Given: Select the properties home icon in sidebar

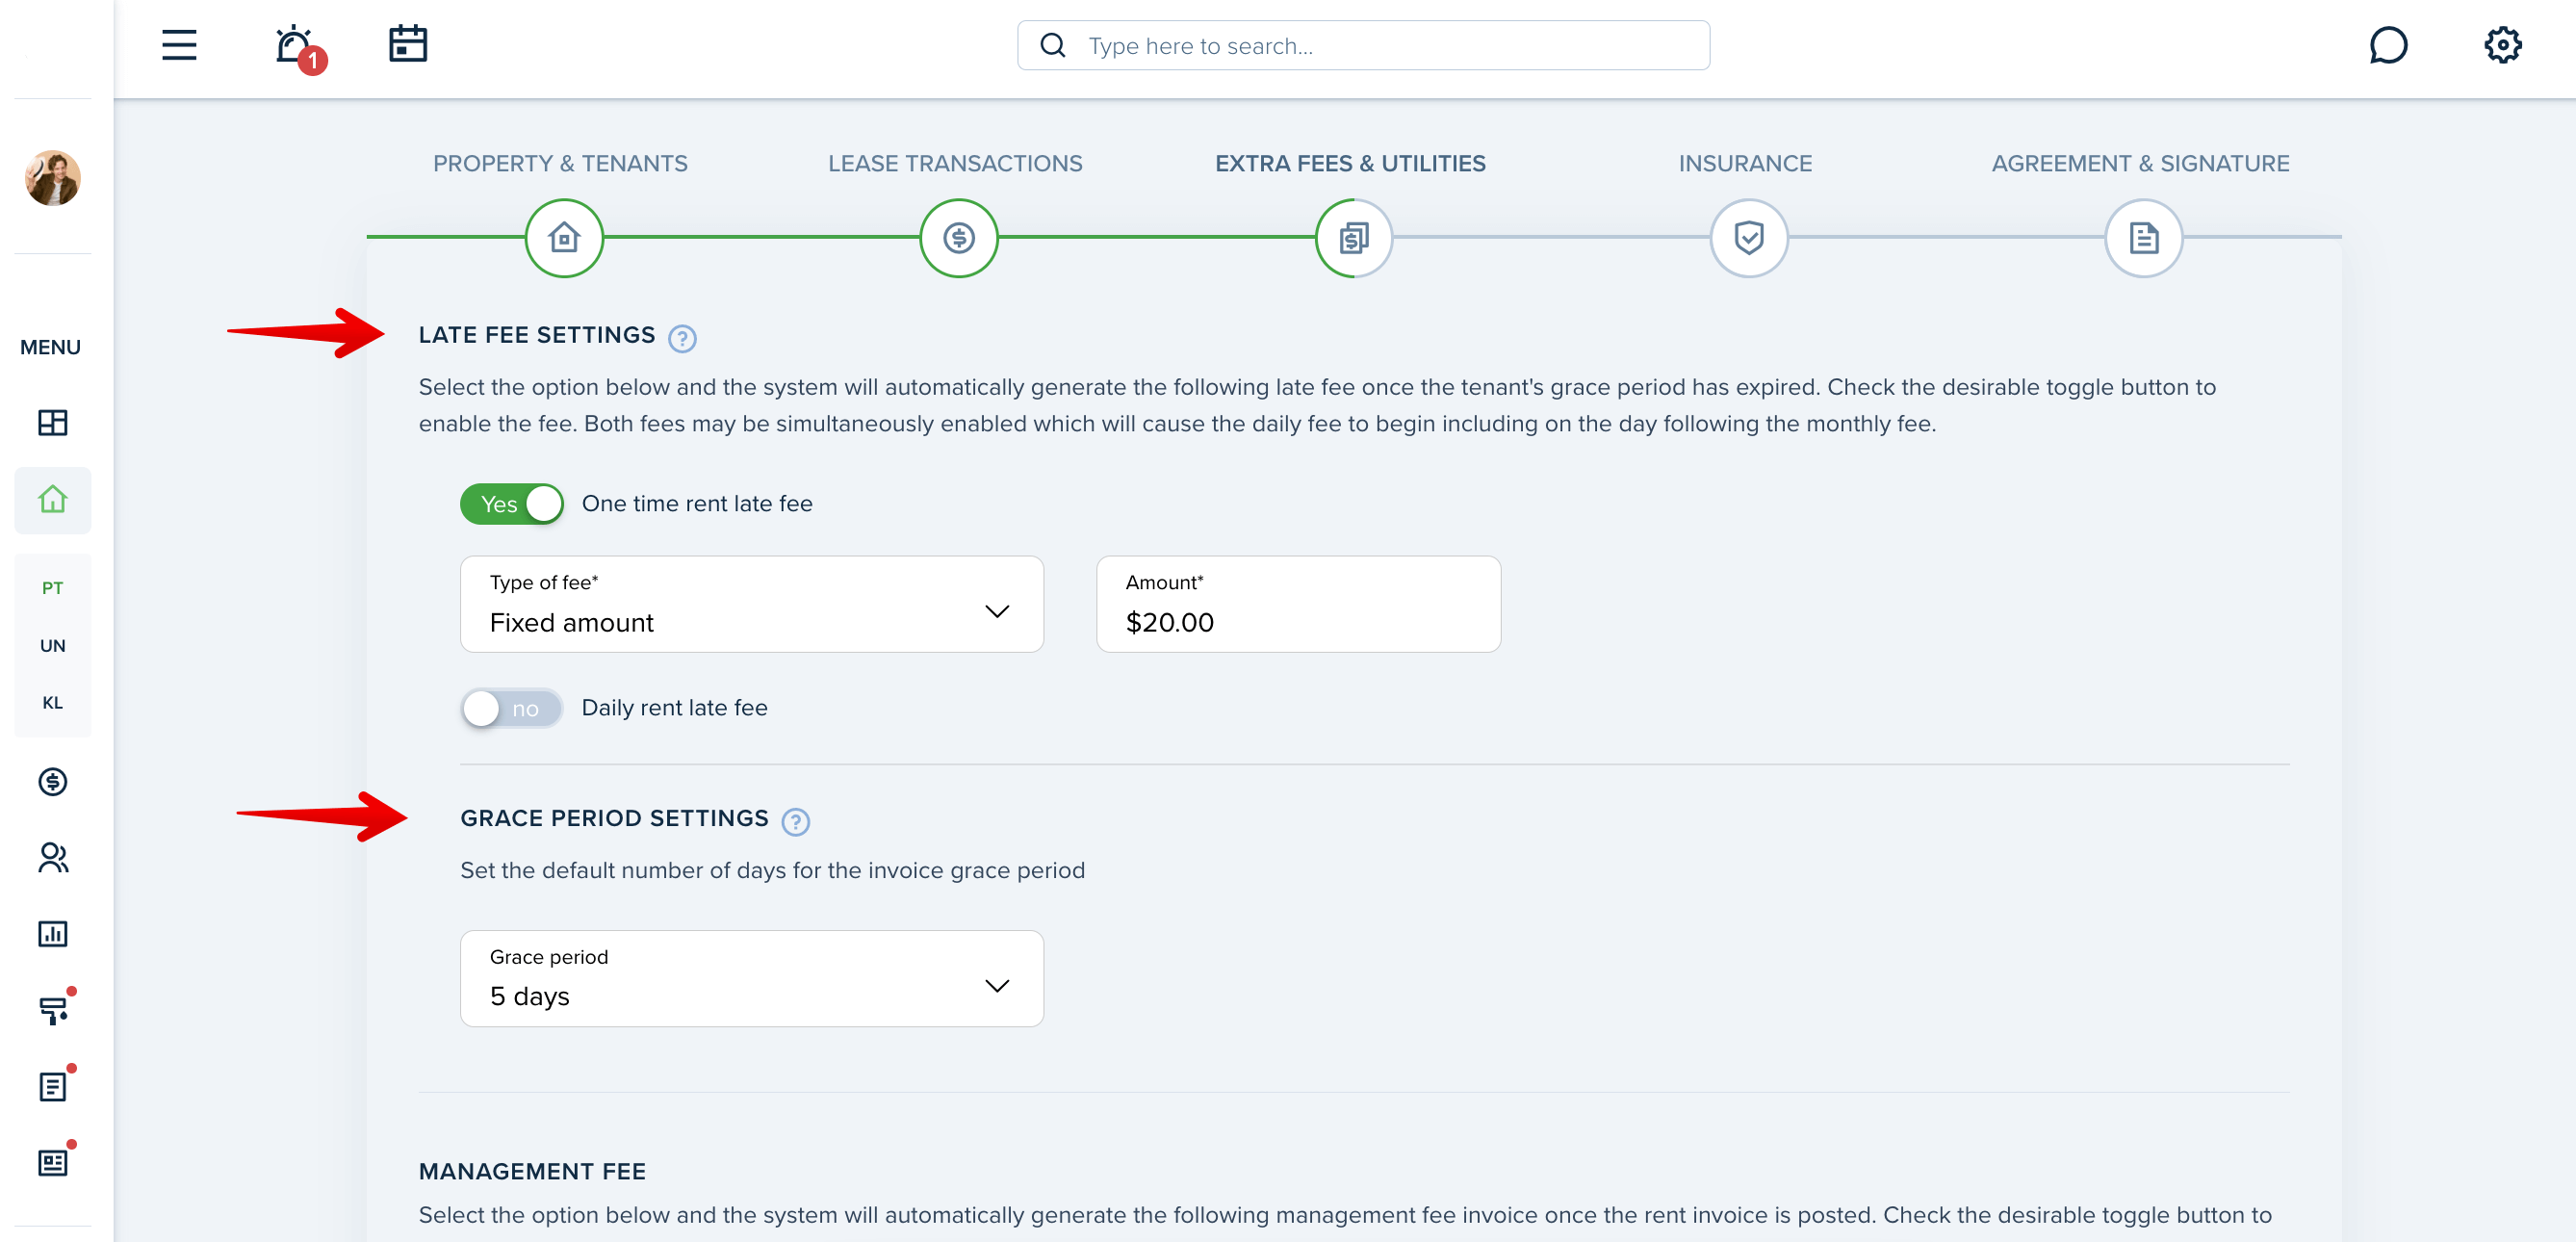Looking at the screenshot, I should (x=53, y=499).
